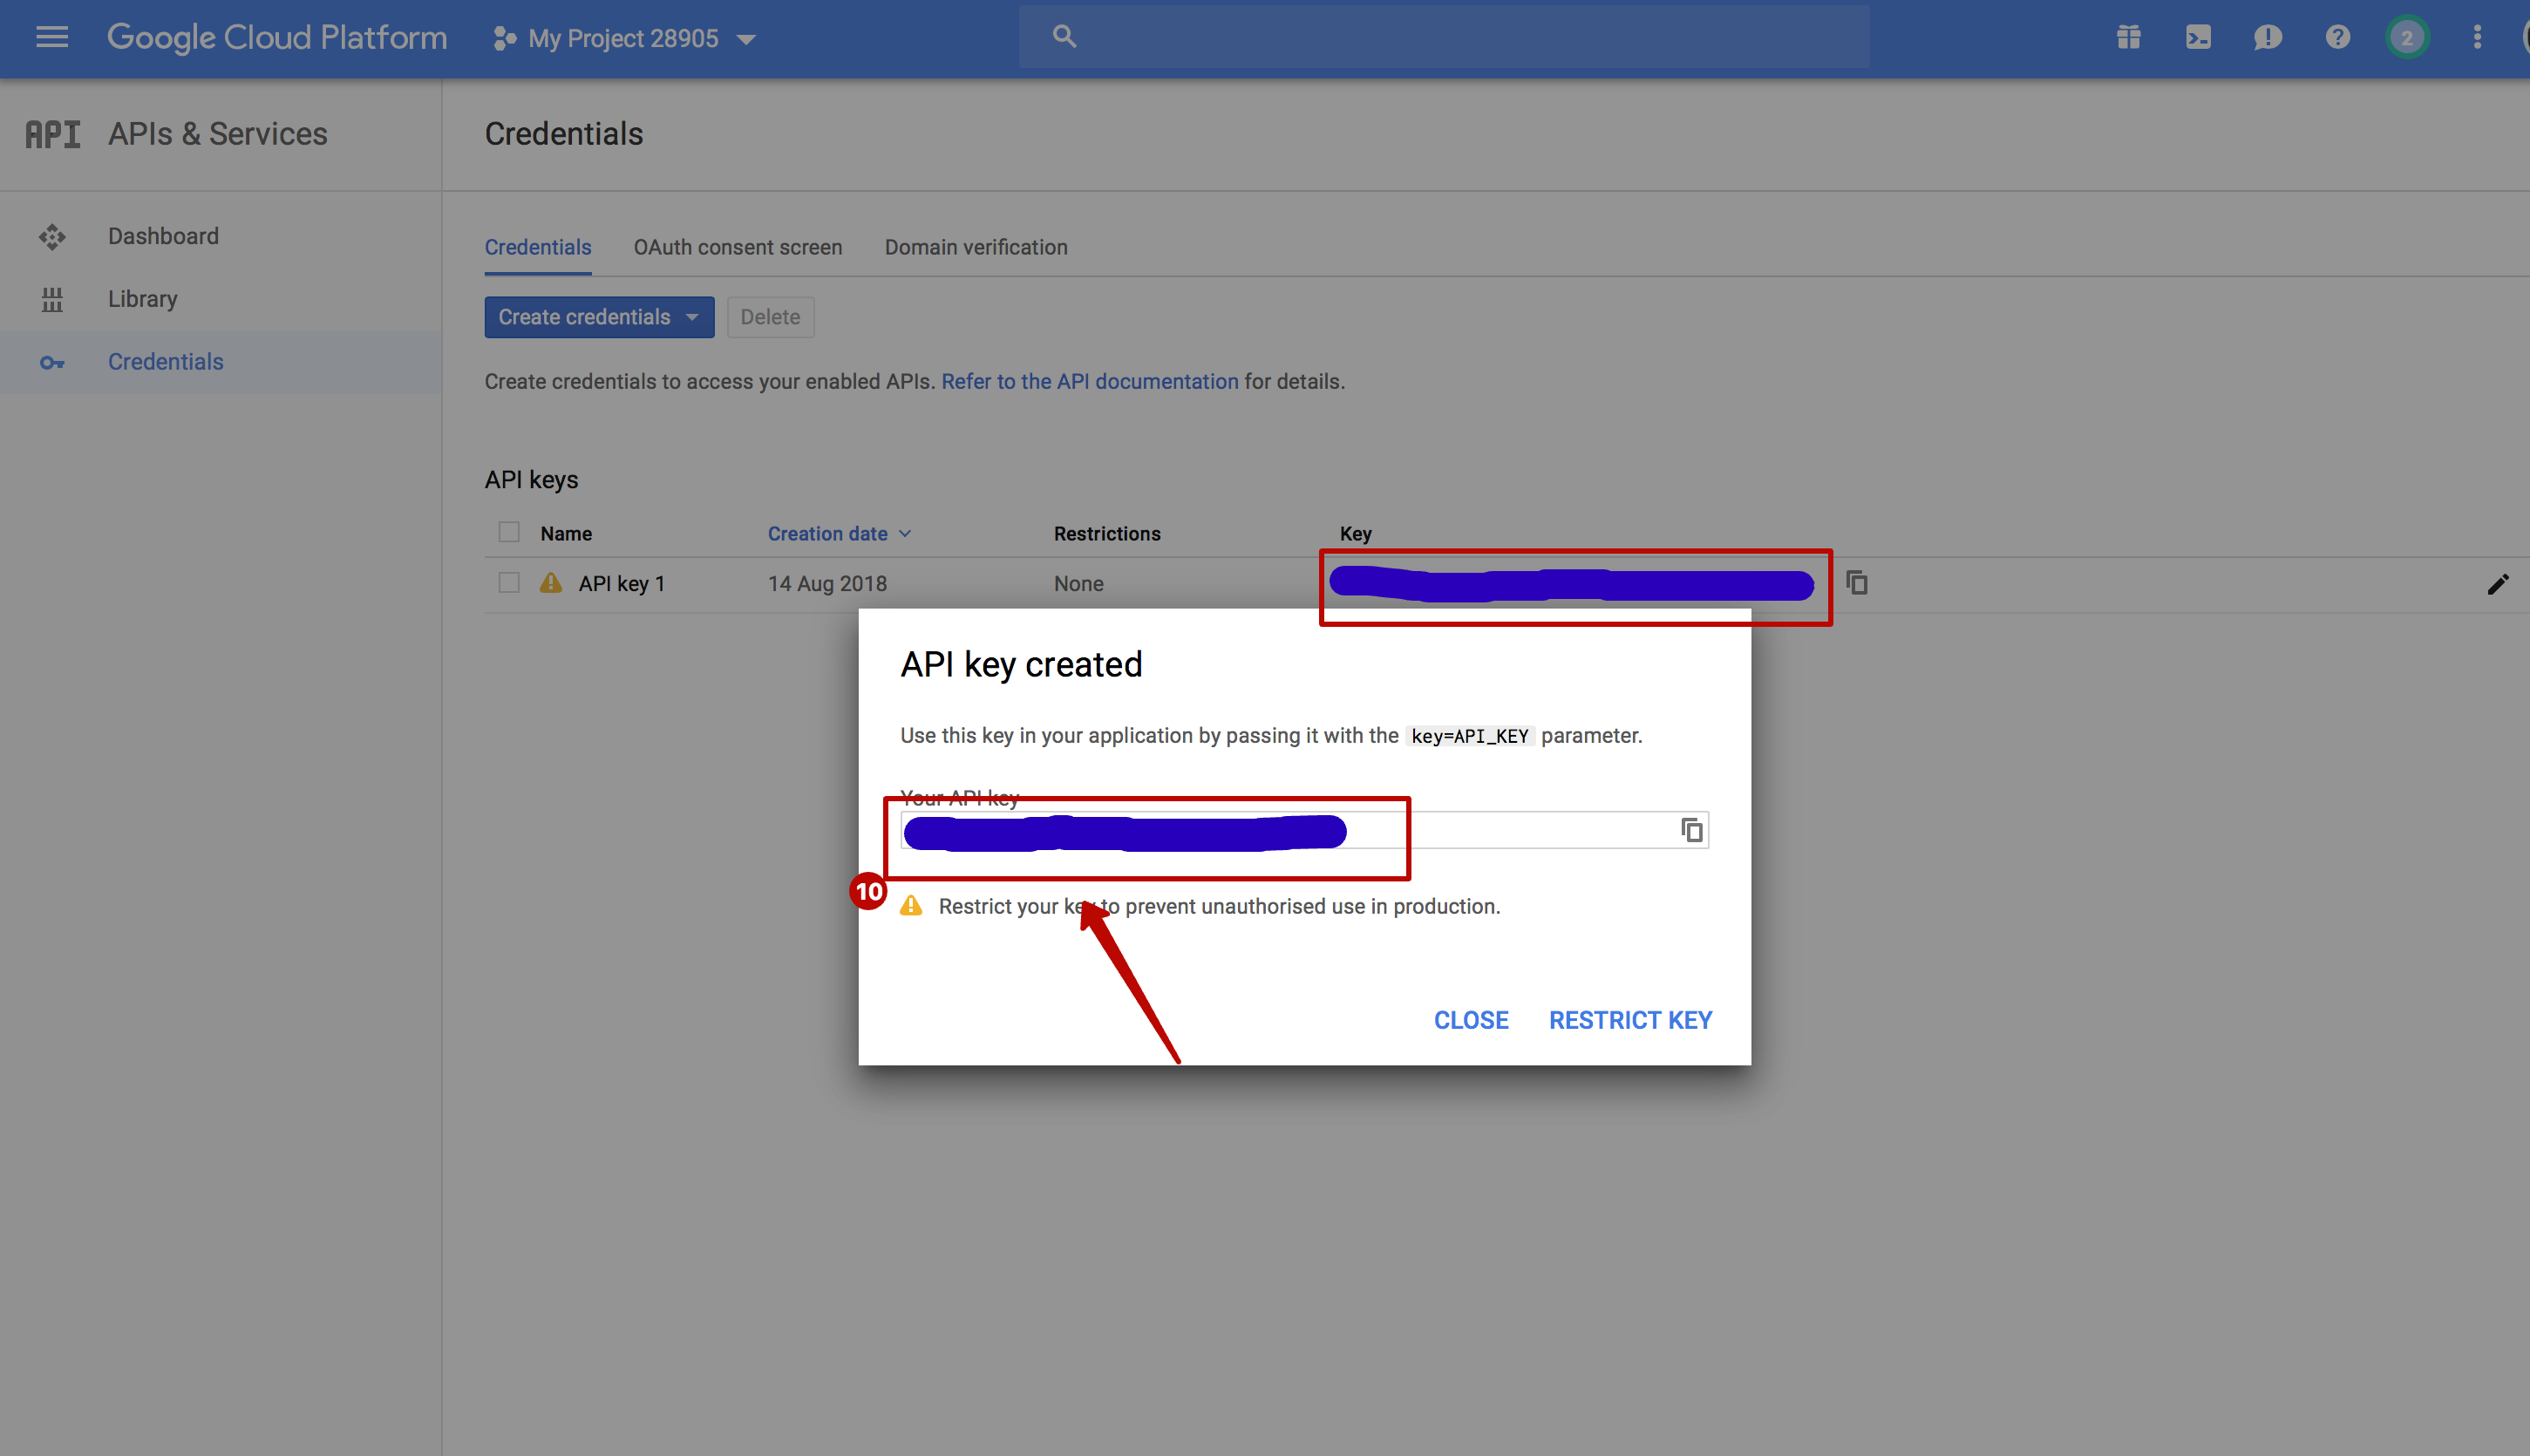Tick the select-all checkbox in API keys header
The width and height of the screenshot is (2530, 1456).
[x=509, y=532]
